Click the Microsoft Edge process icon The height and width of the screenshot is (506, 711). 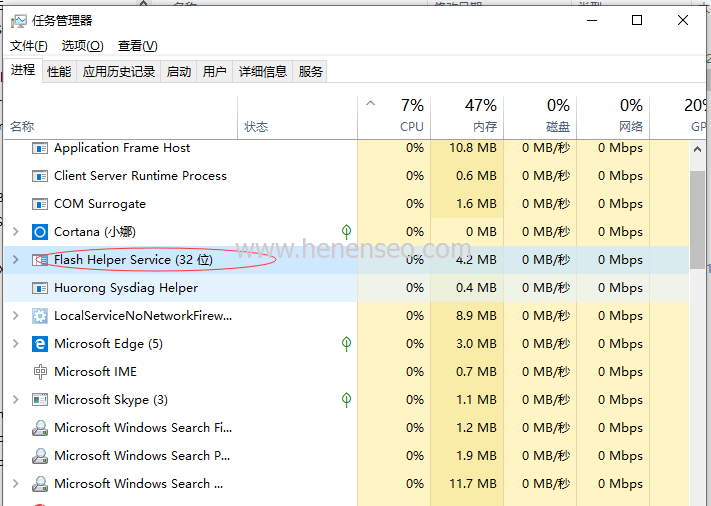[40, 344]
